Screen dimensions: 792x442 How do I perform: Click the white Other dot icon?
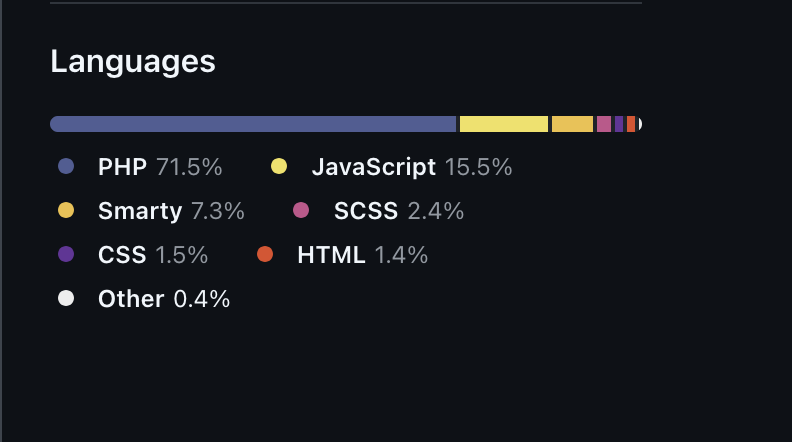(x=66, y=299)
